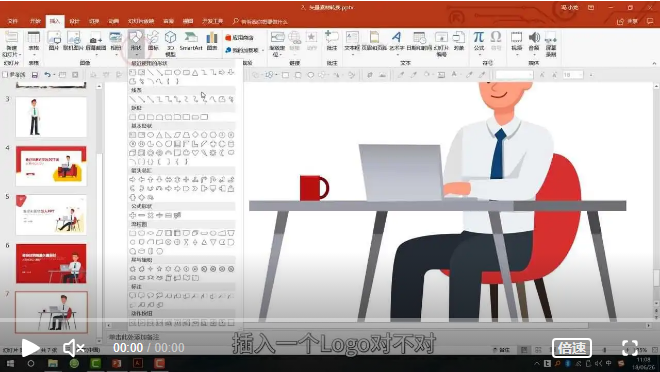The height and width of the screenshot is (372, 660).
Task: Unmute the video player's speaker
Action: 73,348
